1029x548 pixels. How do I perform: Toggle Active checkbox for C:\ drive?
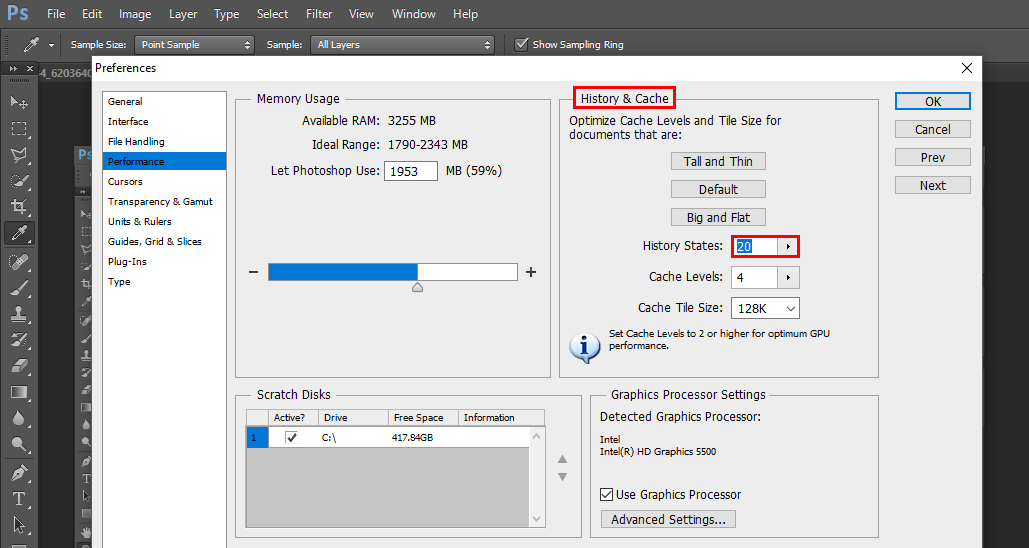(291, 437)
